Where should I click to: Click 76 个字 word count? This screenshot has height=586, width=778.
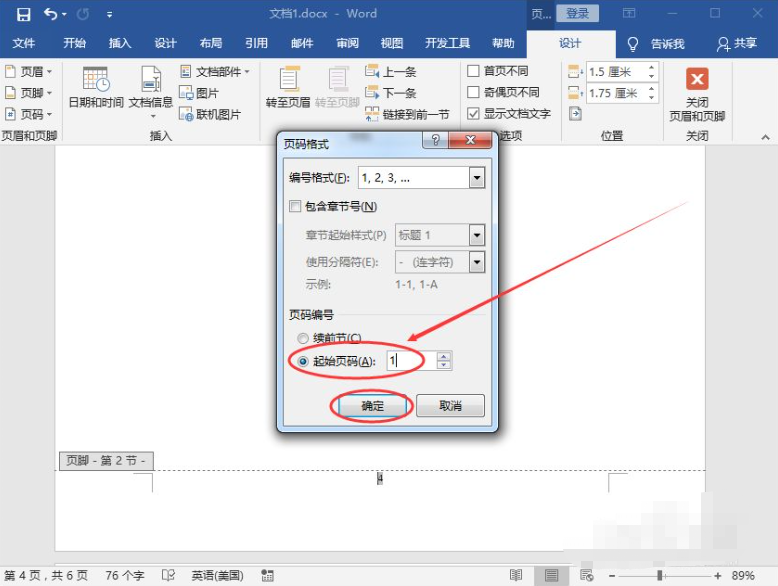click(125, 576)
